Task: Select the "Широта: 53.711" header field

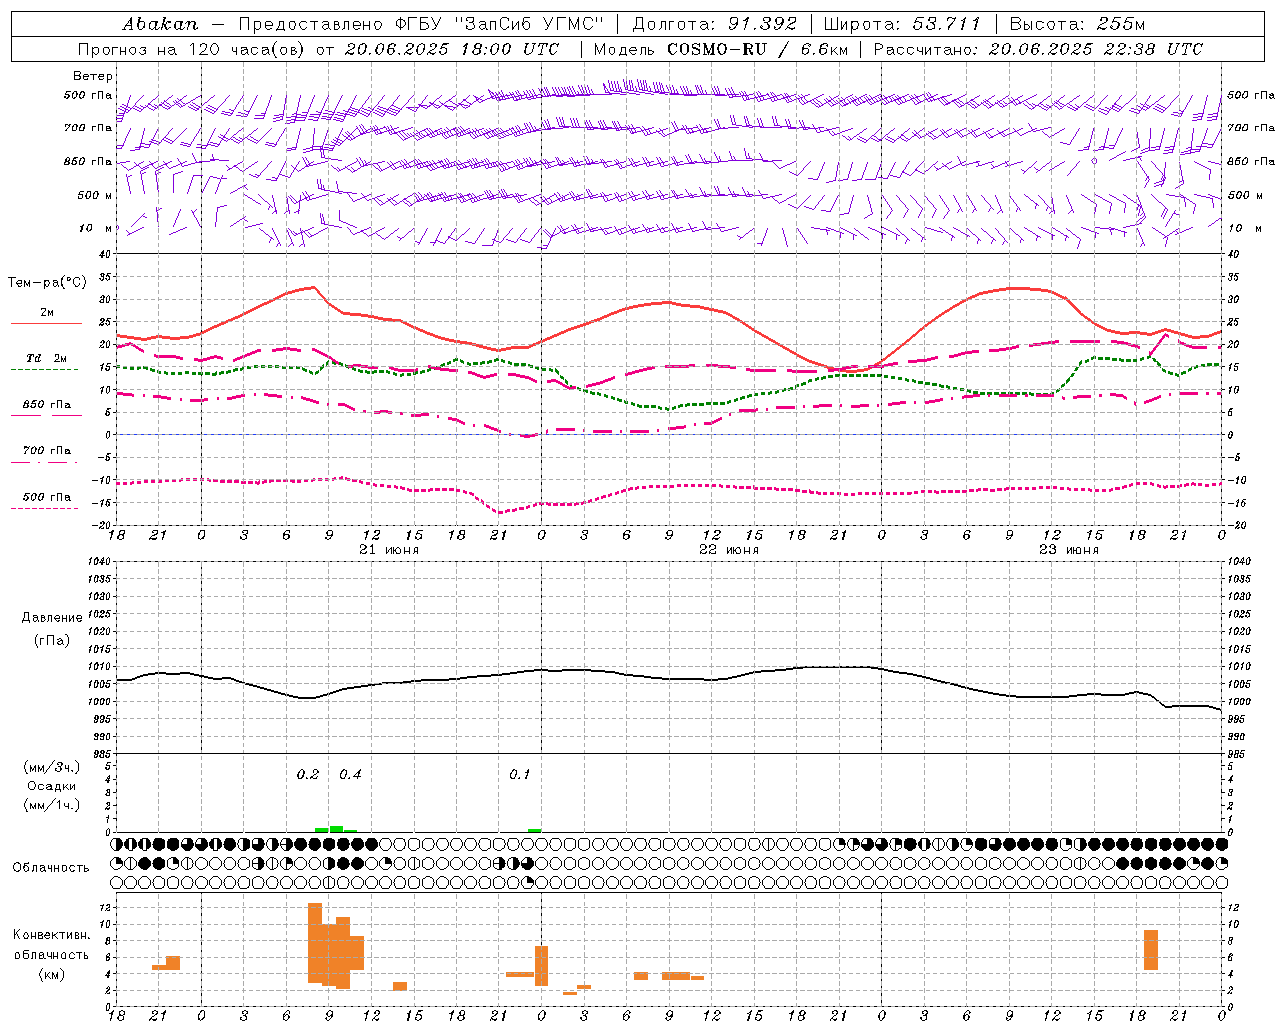Action: [x=900, y=24]
